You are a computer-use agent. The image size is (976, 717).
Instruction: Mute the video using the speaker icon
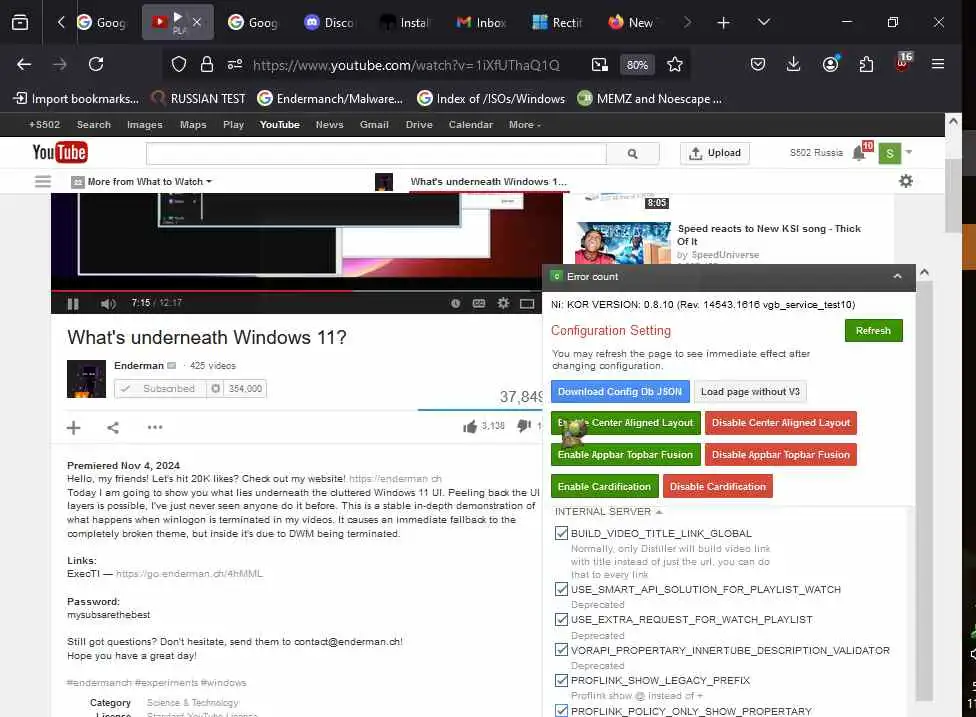[108, 304]
